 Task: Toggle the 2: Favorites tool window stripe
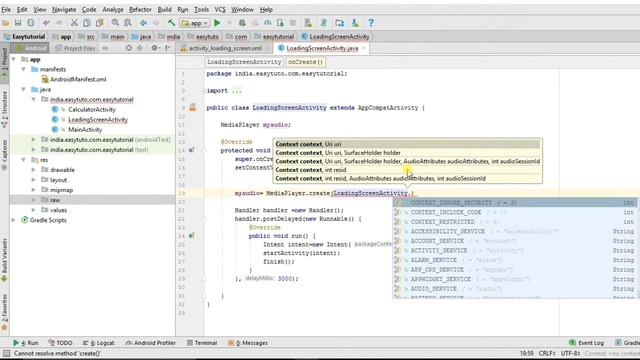tap(4, 313)
